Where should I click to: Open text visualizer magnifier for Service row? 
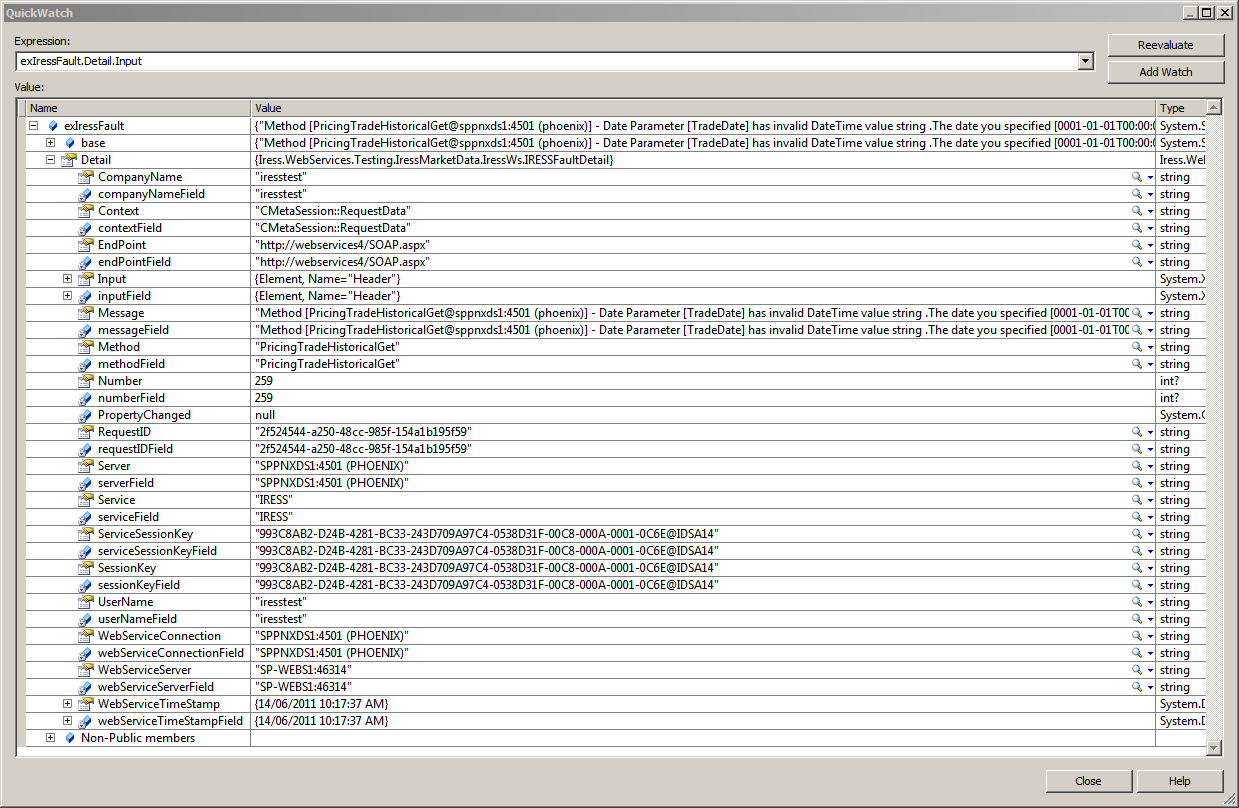click(1137, 500)
